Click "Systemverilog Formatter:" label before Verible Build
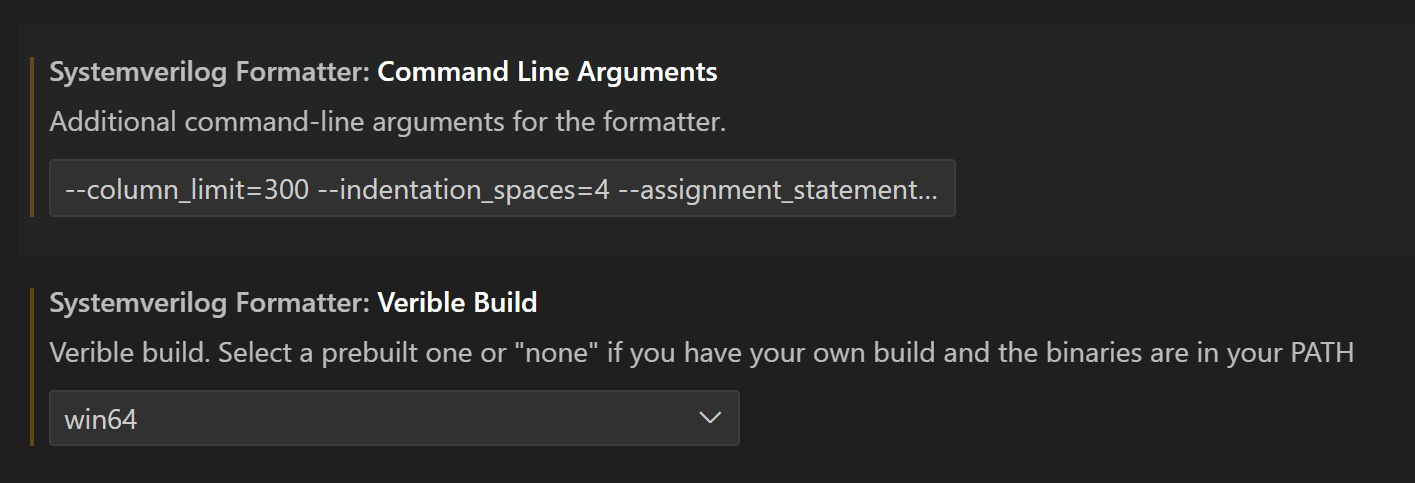 pyautogui.click(x=210, y=302)
